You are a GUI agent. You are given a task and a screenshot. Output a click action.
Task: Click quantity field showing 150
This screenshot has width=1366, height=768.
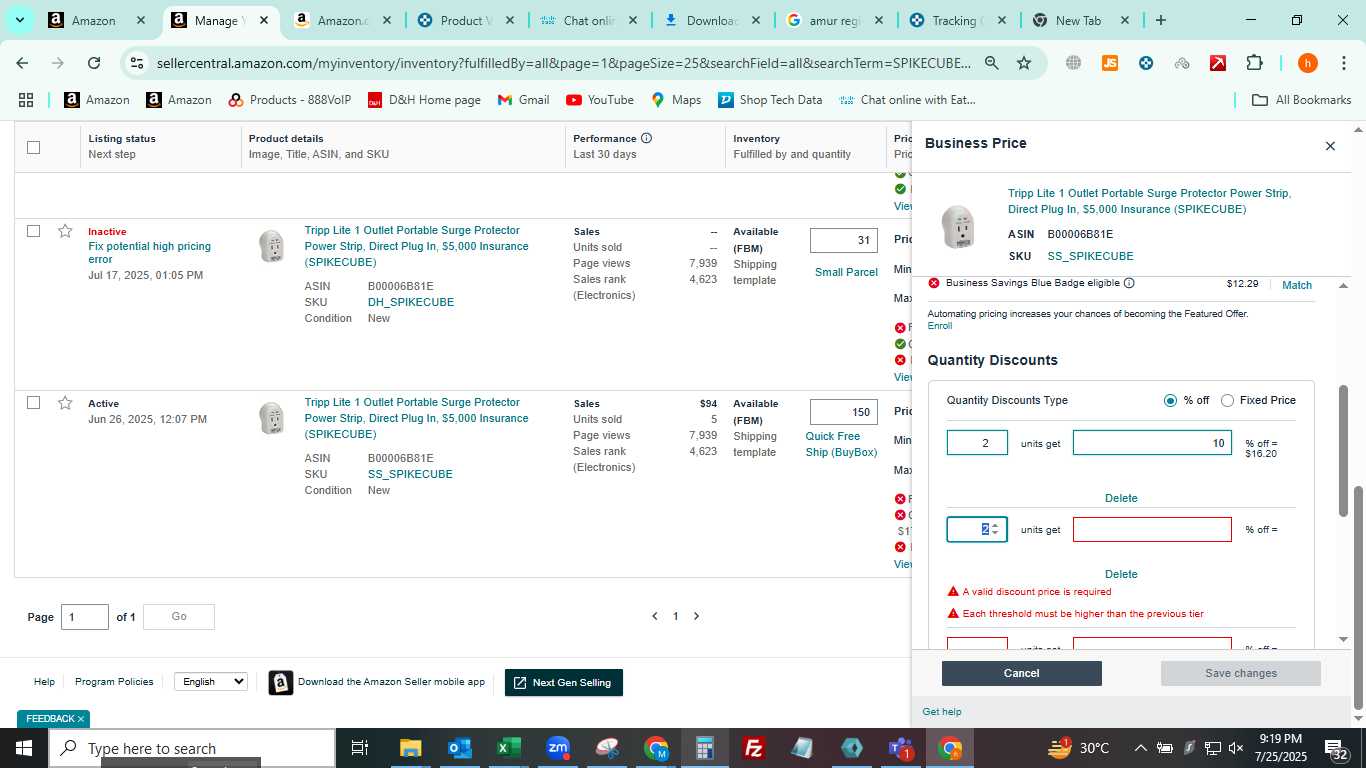pos(844,412)
